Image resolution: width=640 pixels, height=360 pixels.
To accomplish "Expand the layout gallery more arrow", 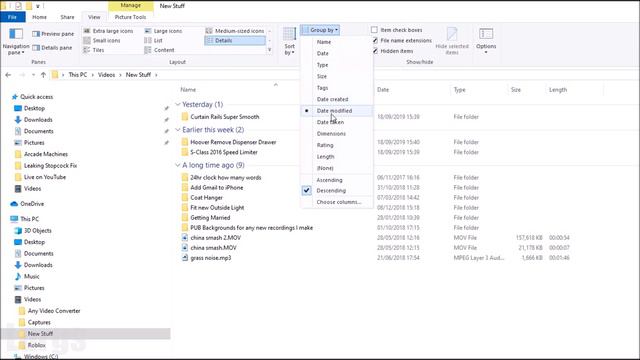I will point(269,50).
